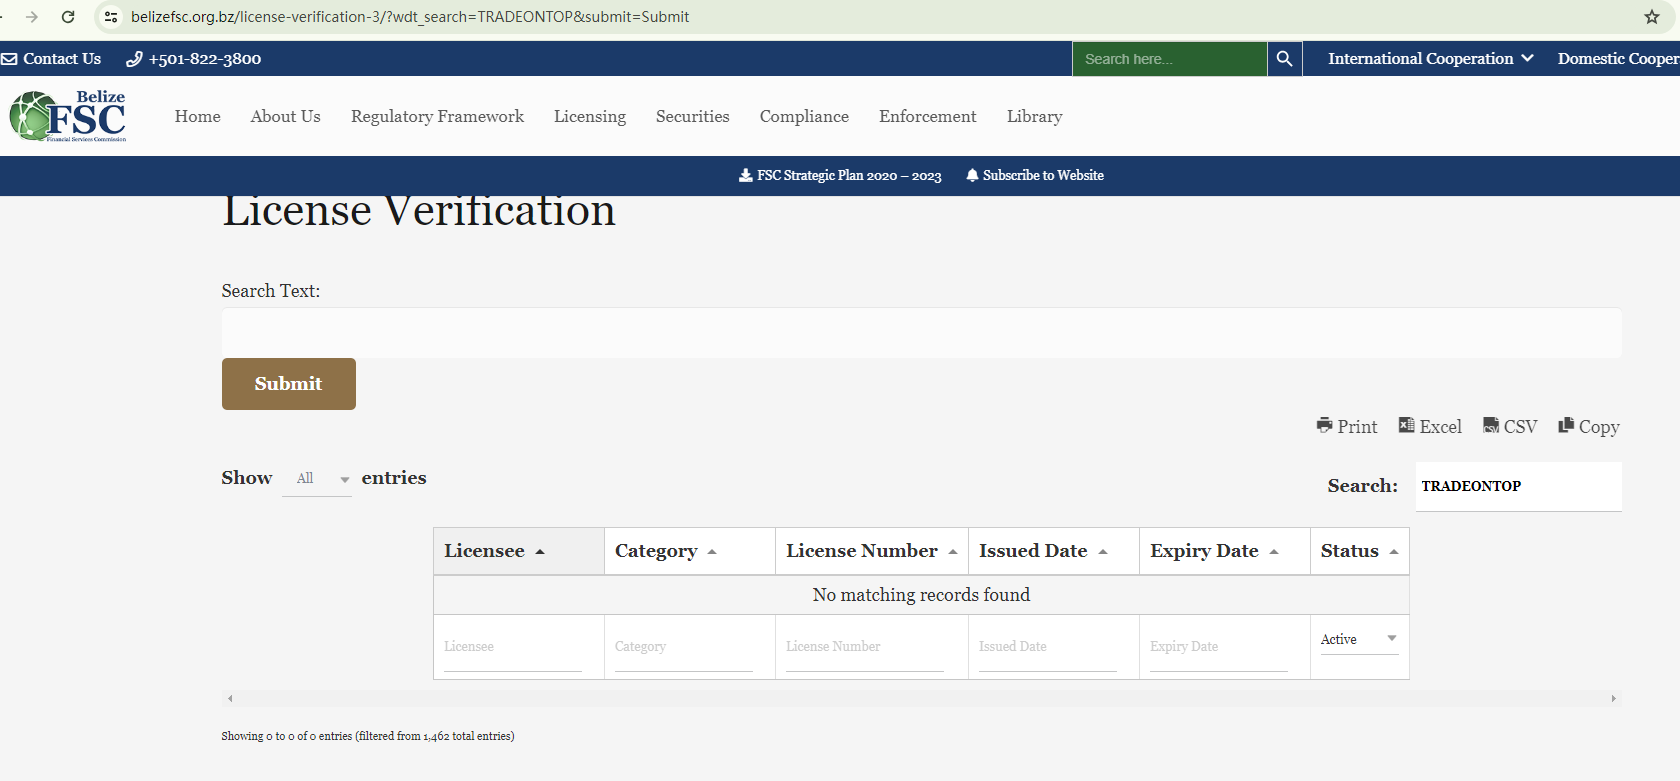Click the table Search field with TRADEONTOP
This screenshot has height=781, width=1680.
tap(1518, 486)
